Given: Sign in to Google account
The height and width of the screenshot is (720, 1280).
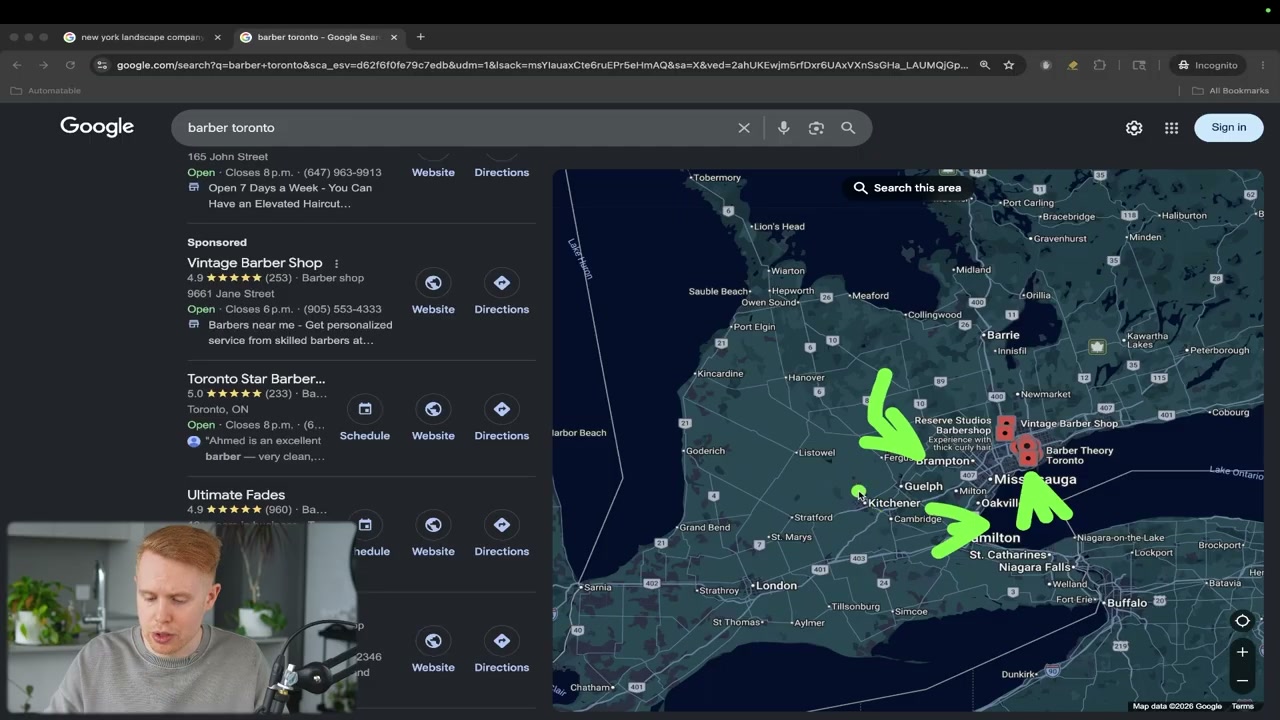Looking at the screenshot, I should tap(1229, 127).
